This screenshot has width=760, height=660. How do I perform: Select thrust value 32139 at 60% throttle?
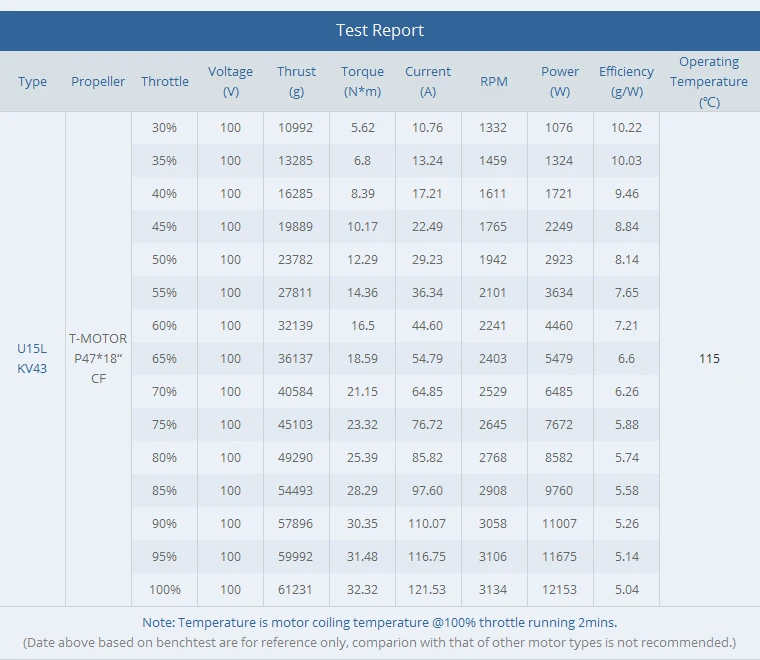(296, 325)
